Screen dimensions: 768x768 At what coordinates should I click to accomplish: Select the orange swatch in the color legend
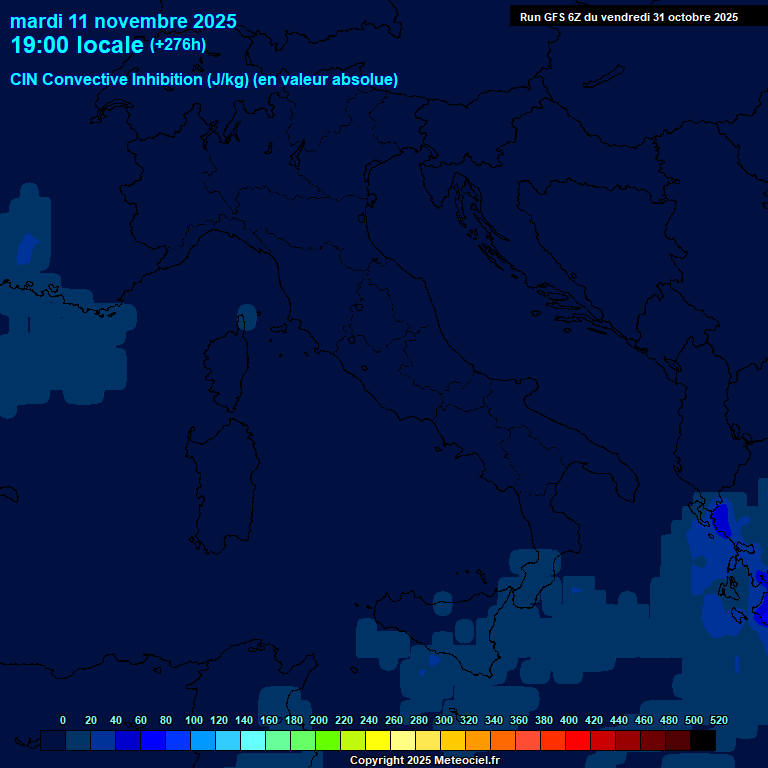tap(478, 741)
